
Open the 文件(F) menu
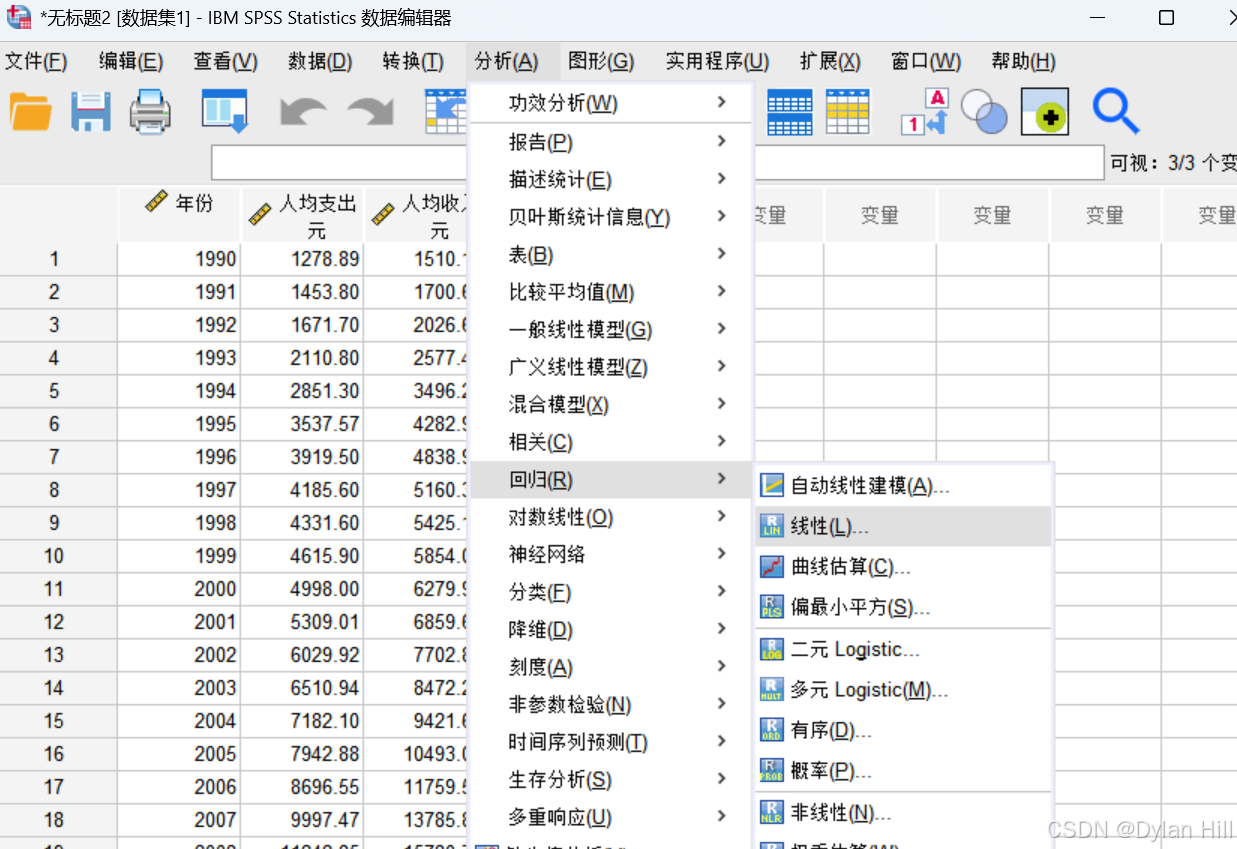pos(36,62)
